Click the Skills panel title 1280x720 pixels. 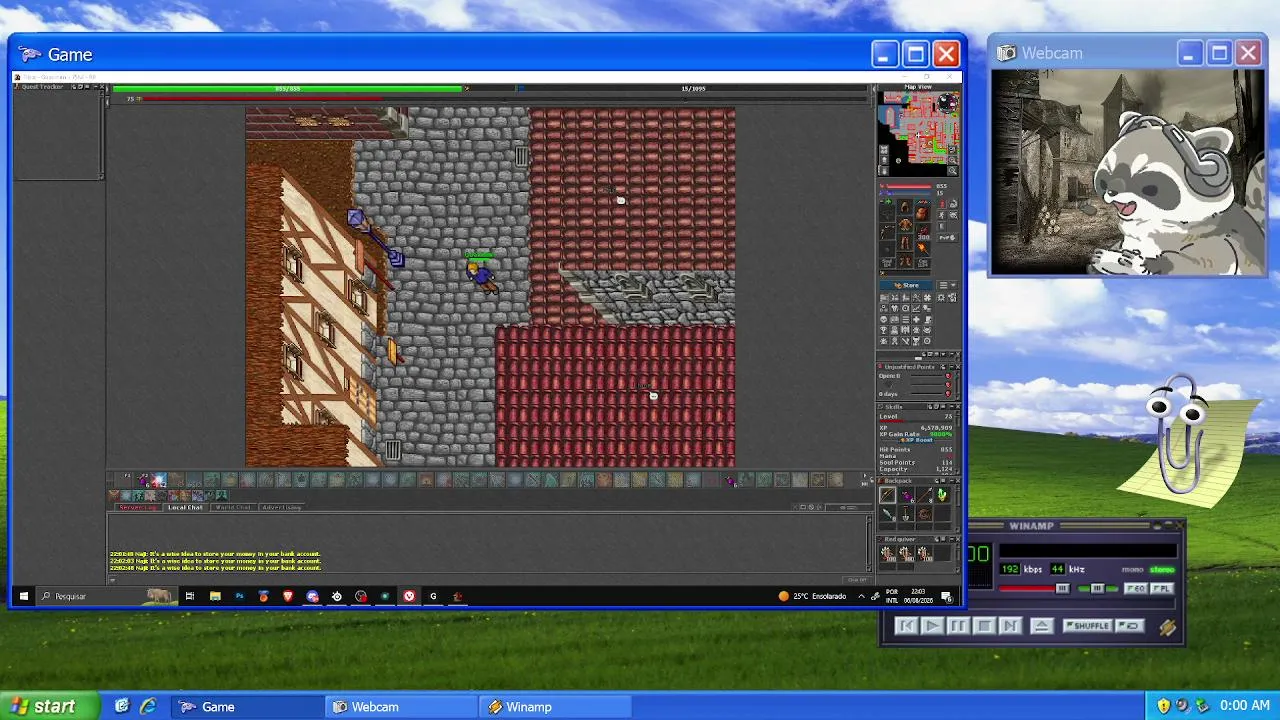point(893,407)
